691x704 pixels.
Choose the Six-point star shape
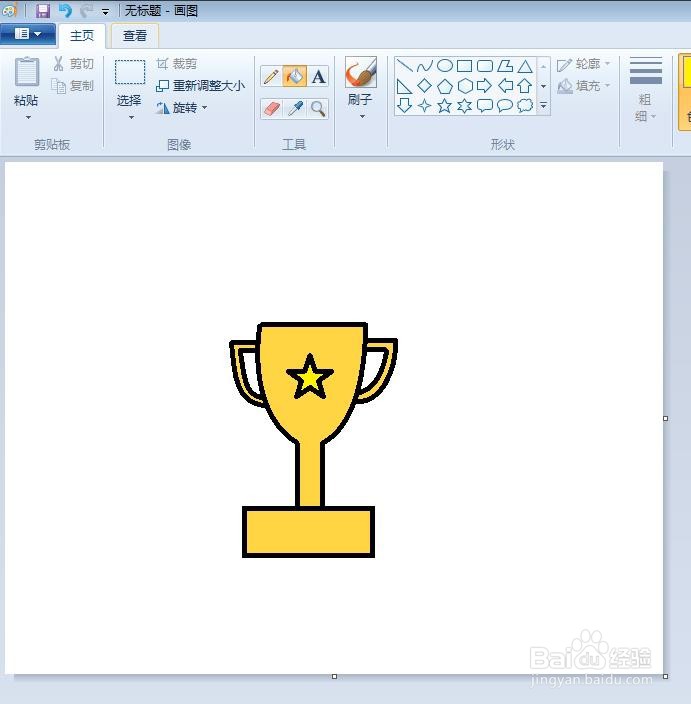(x=464, y=106)
